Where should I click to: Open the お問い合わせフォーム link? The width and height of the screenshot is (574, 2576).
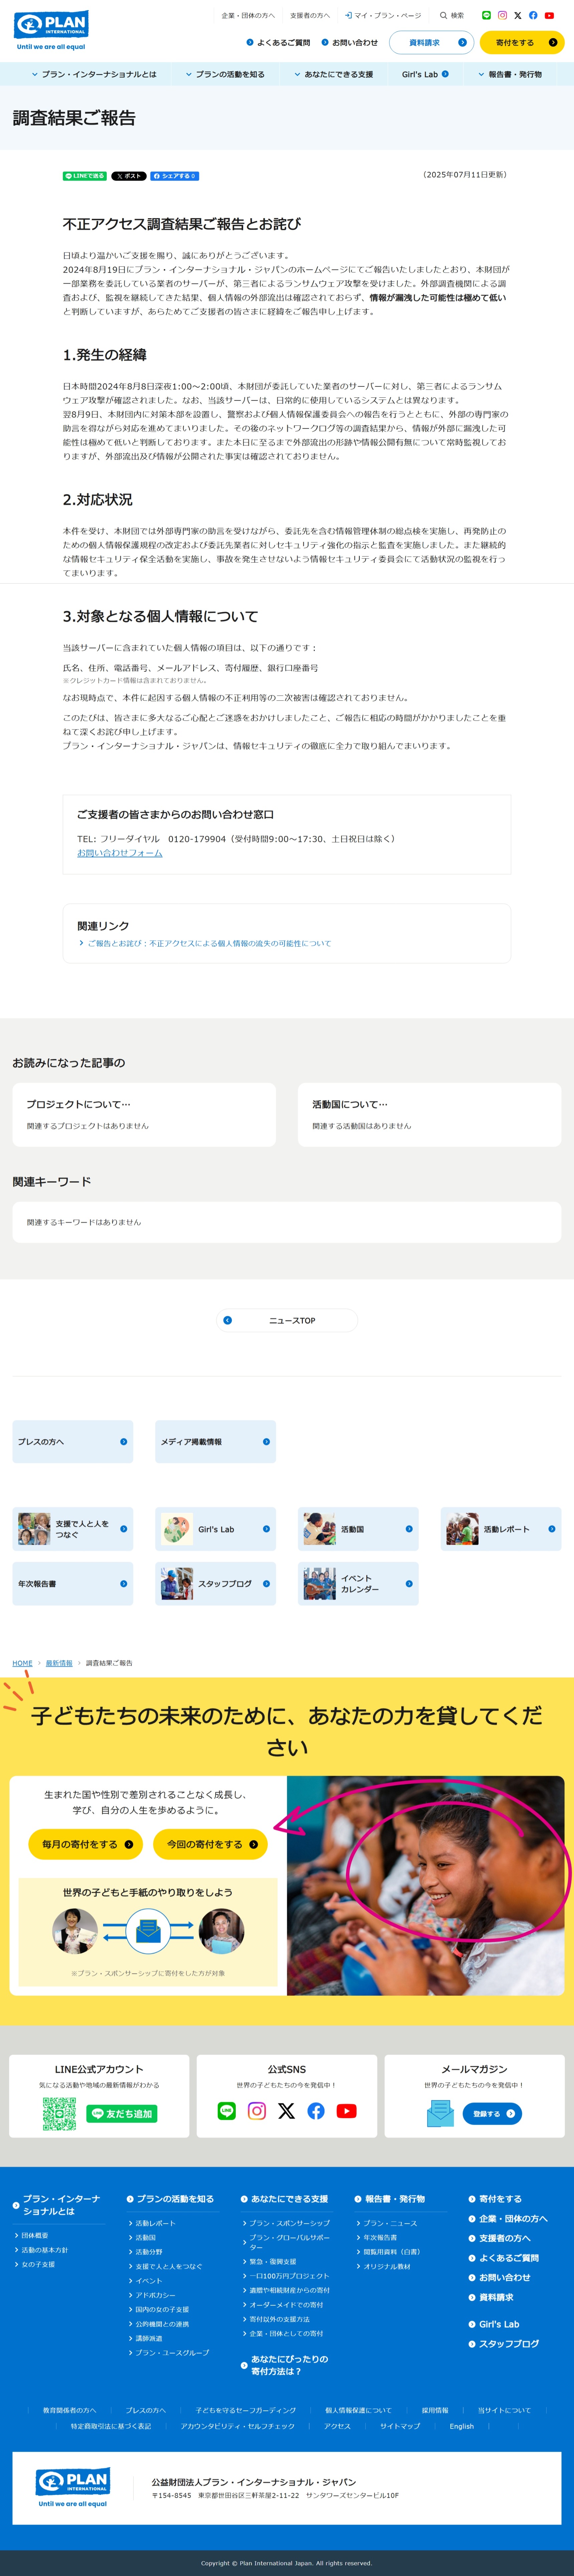120,853
